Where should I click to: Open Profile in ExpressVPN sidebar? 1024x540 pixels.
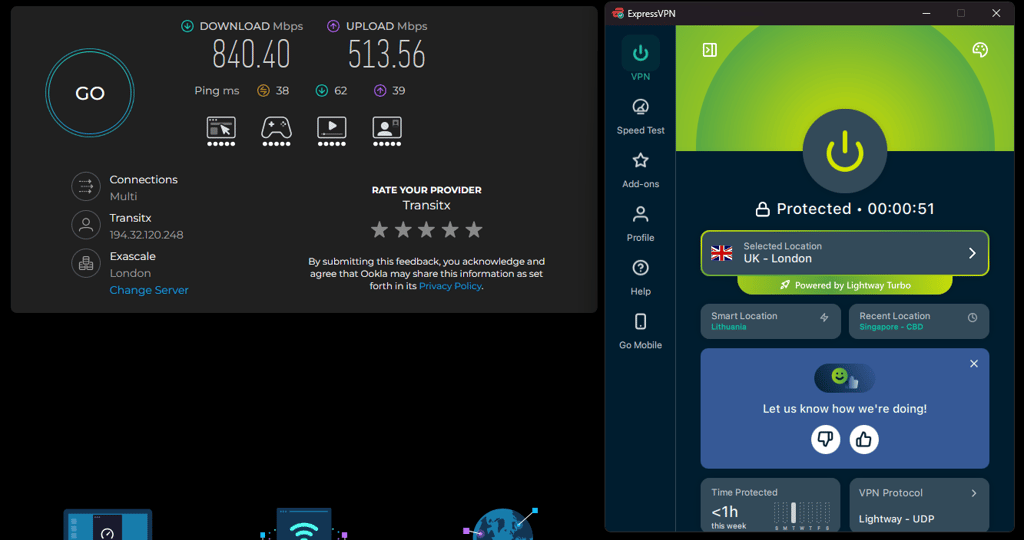640,224
